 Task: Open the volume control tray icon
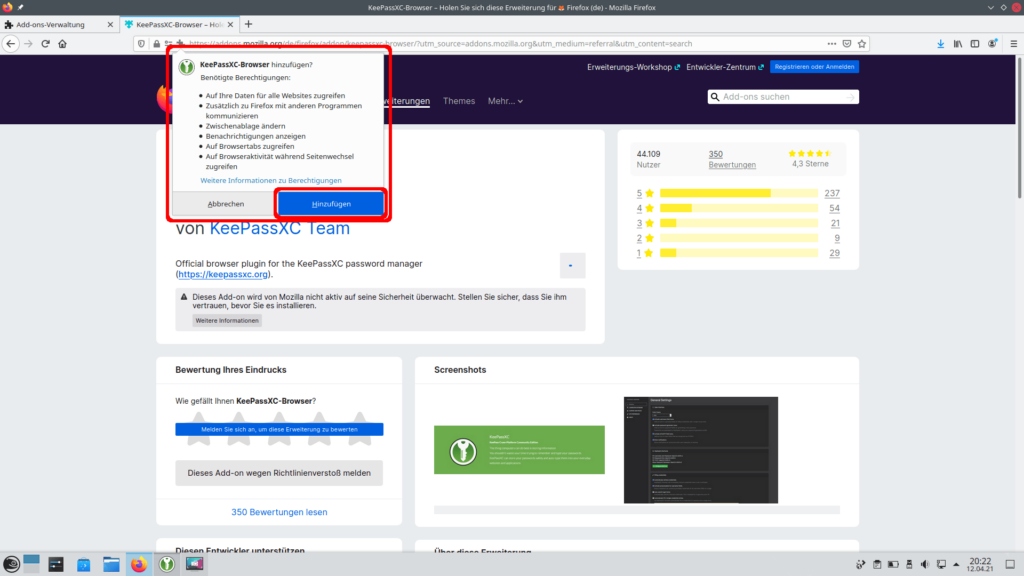click(x=925, y=564)
